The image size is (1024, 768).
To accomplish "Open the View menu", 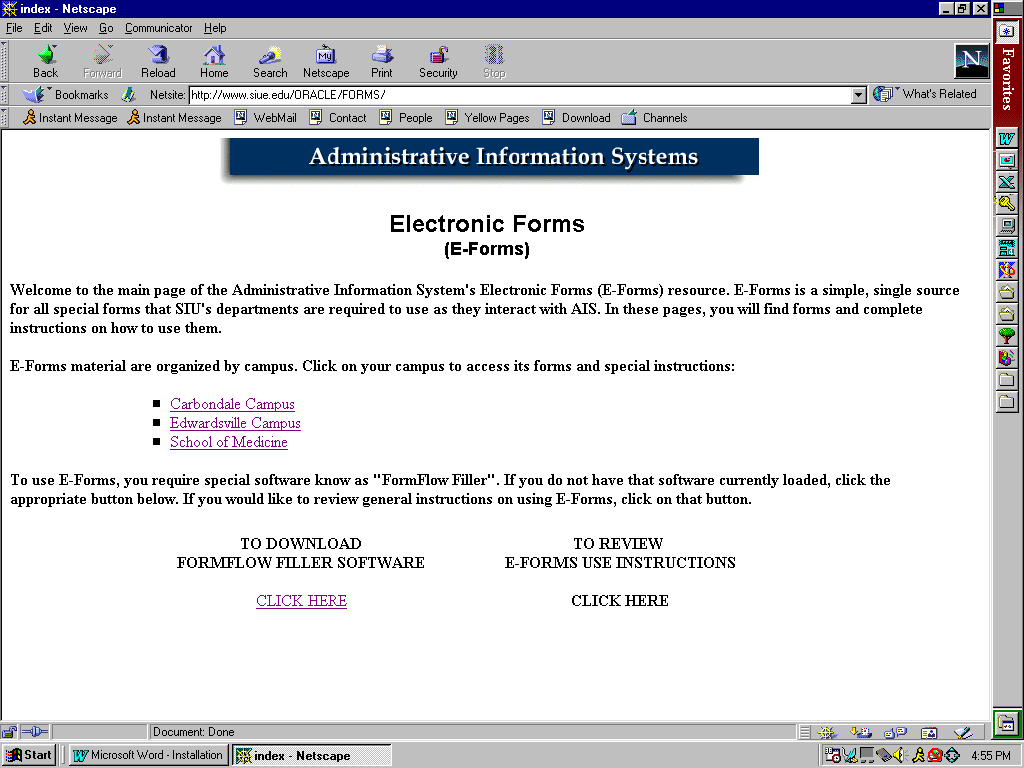I will click(75, 28).
